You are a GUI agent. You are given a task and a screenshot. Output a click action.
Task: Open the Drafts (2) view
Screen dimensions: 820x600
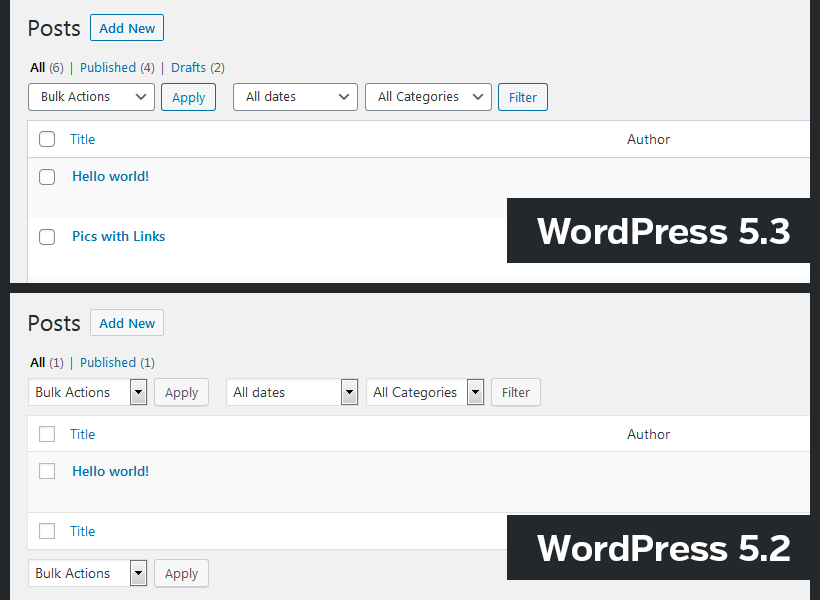click(198, 67)
